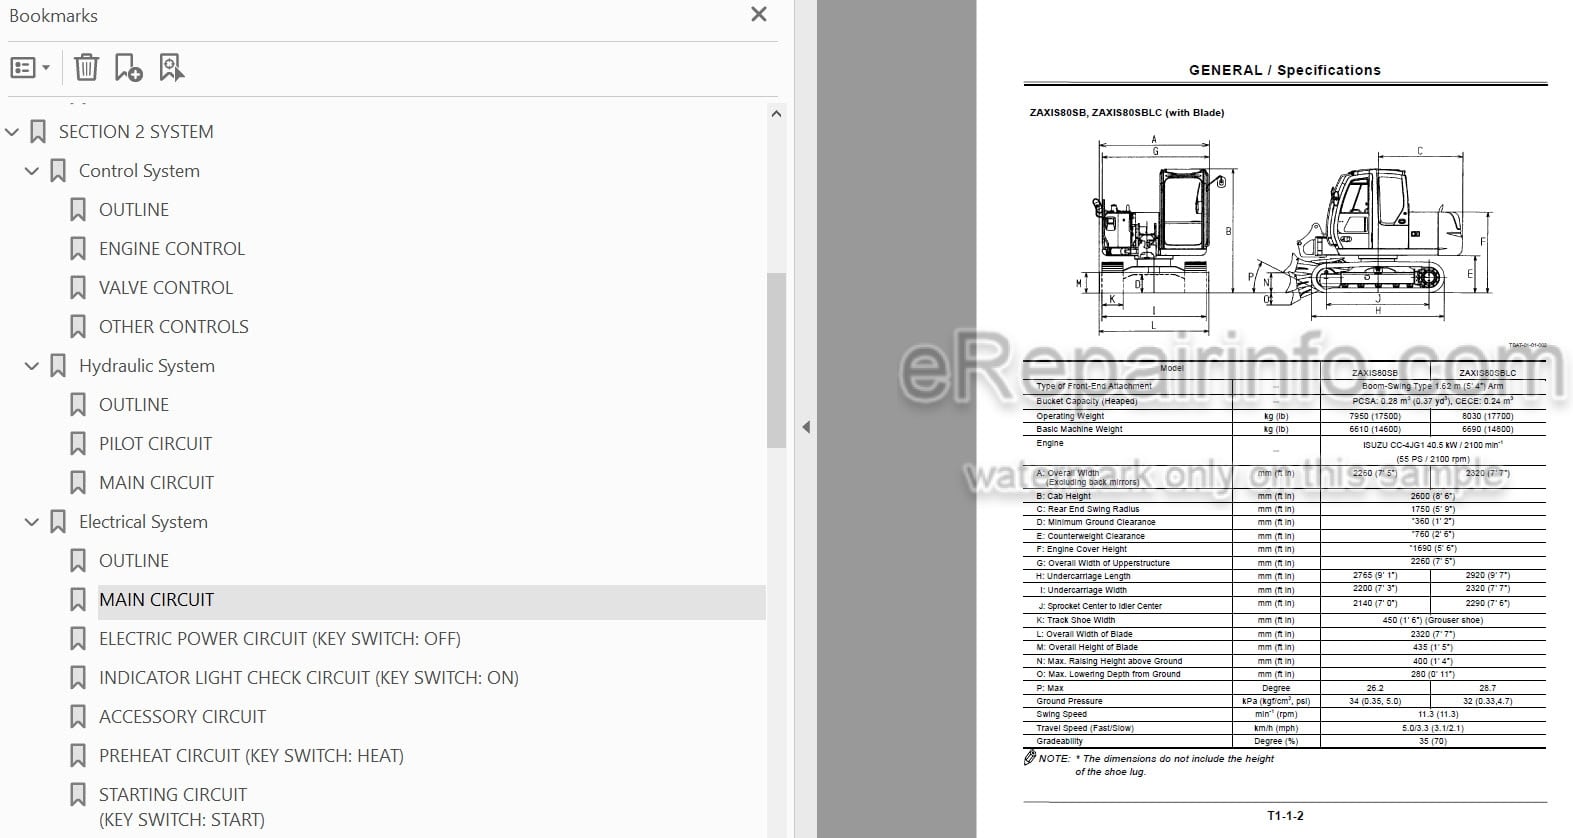The width and height of the screenshot is (1573, 838).
Task: Click the delete bookmark trash icon
Action: 87,67
